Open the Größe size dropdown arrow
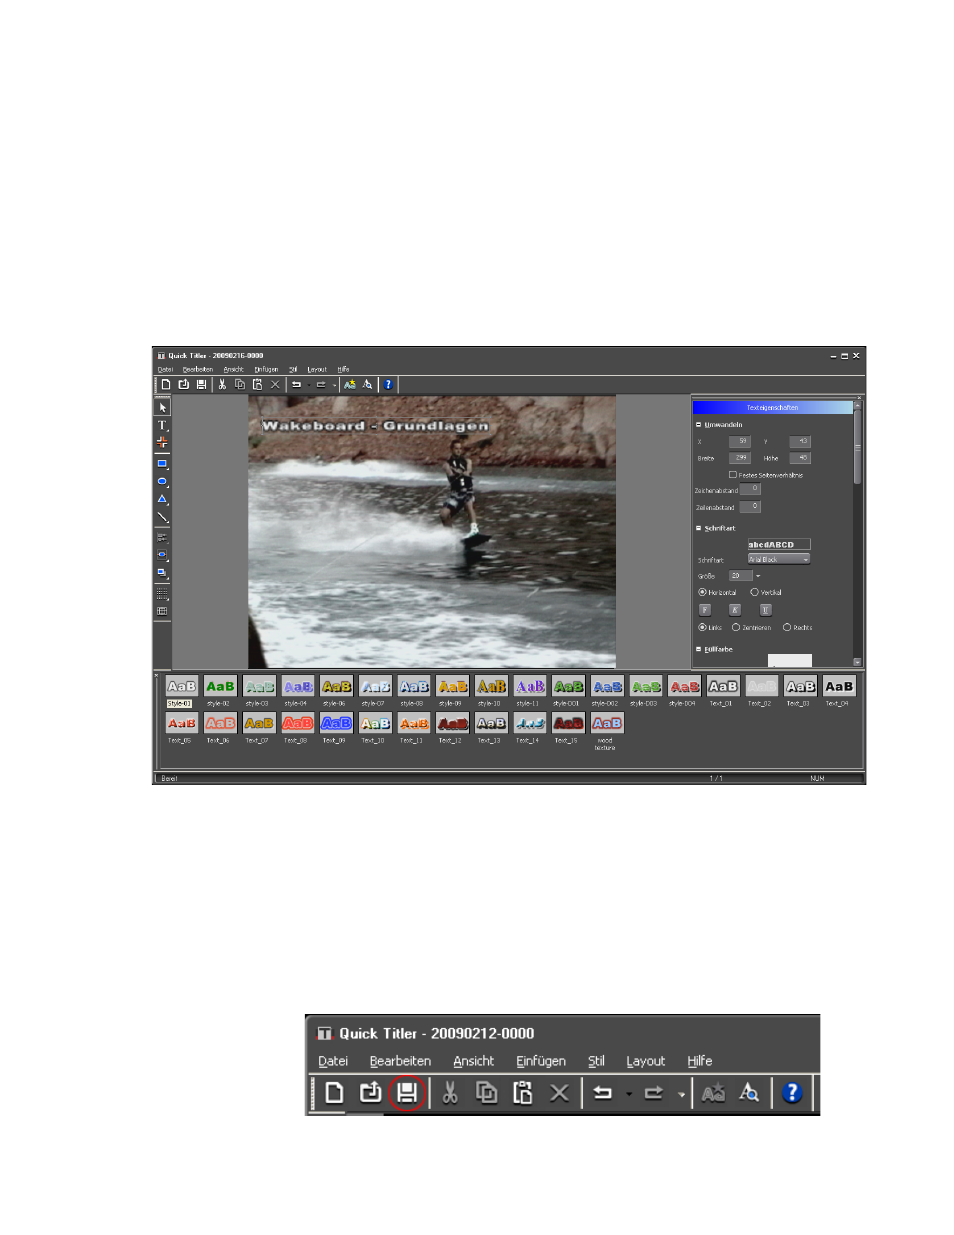954x1235 pixels. tap(758, 576)
